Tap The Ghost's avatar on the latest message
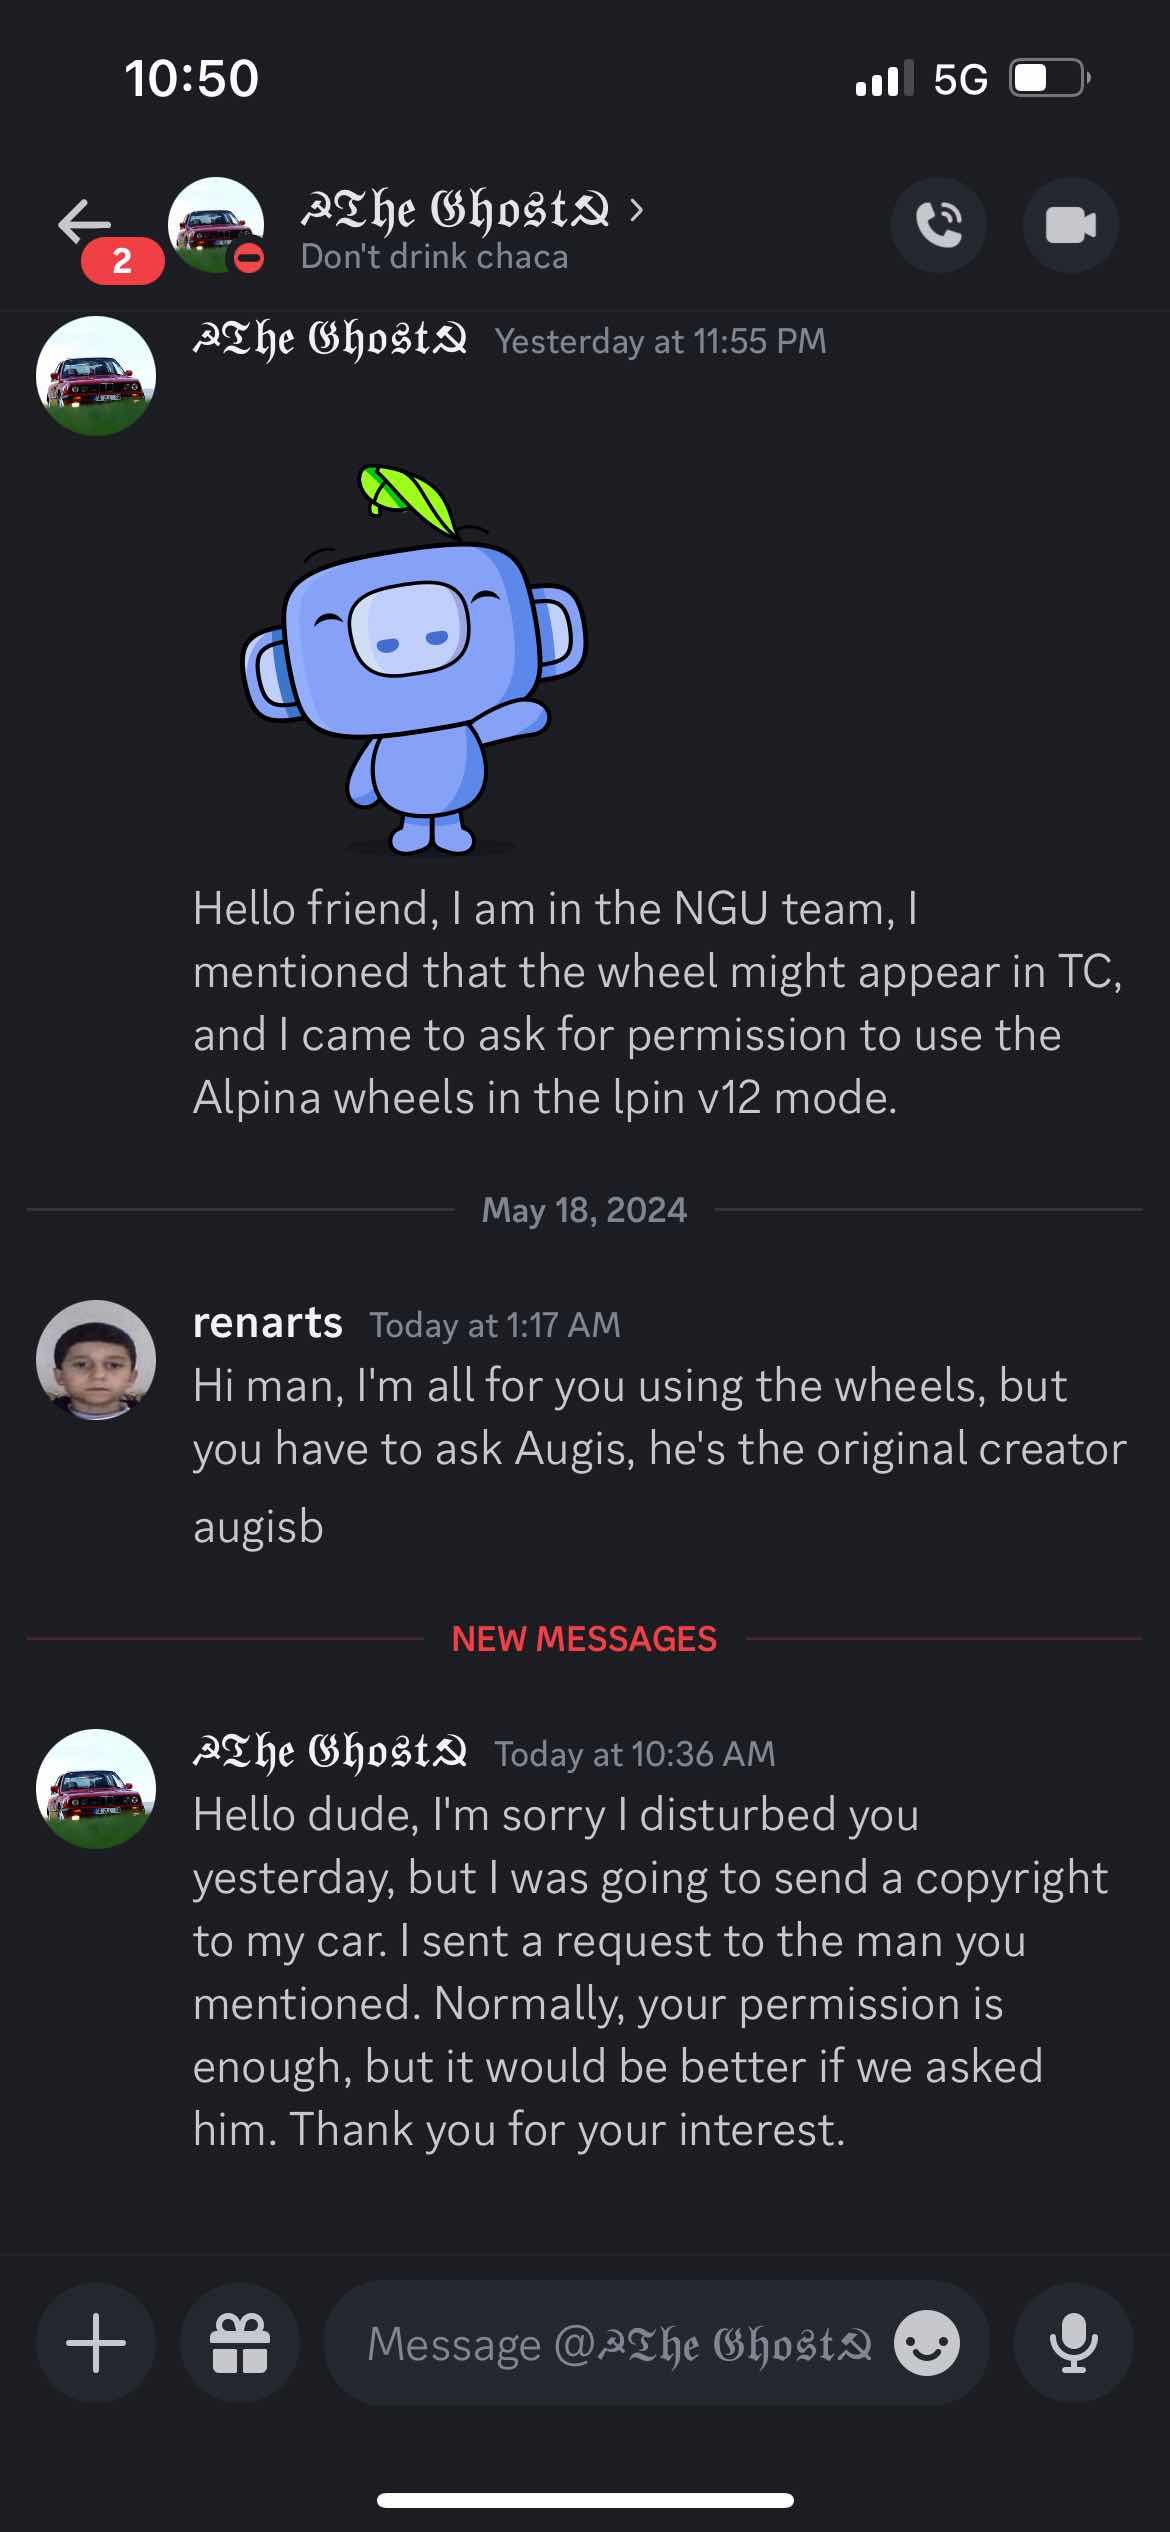1170x2532 pixels. [x=96, y=1789]
